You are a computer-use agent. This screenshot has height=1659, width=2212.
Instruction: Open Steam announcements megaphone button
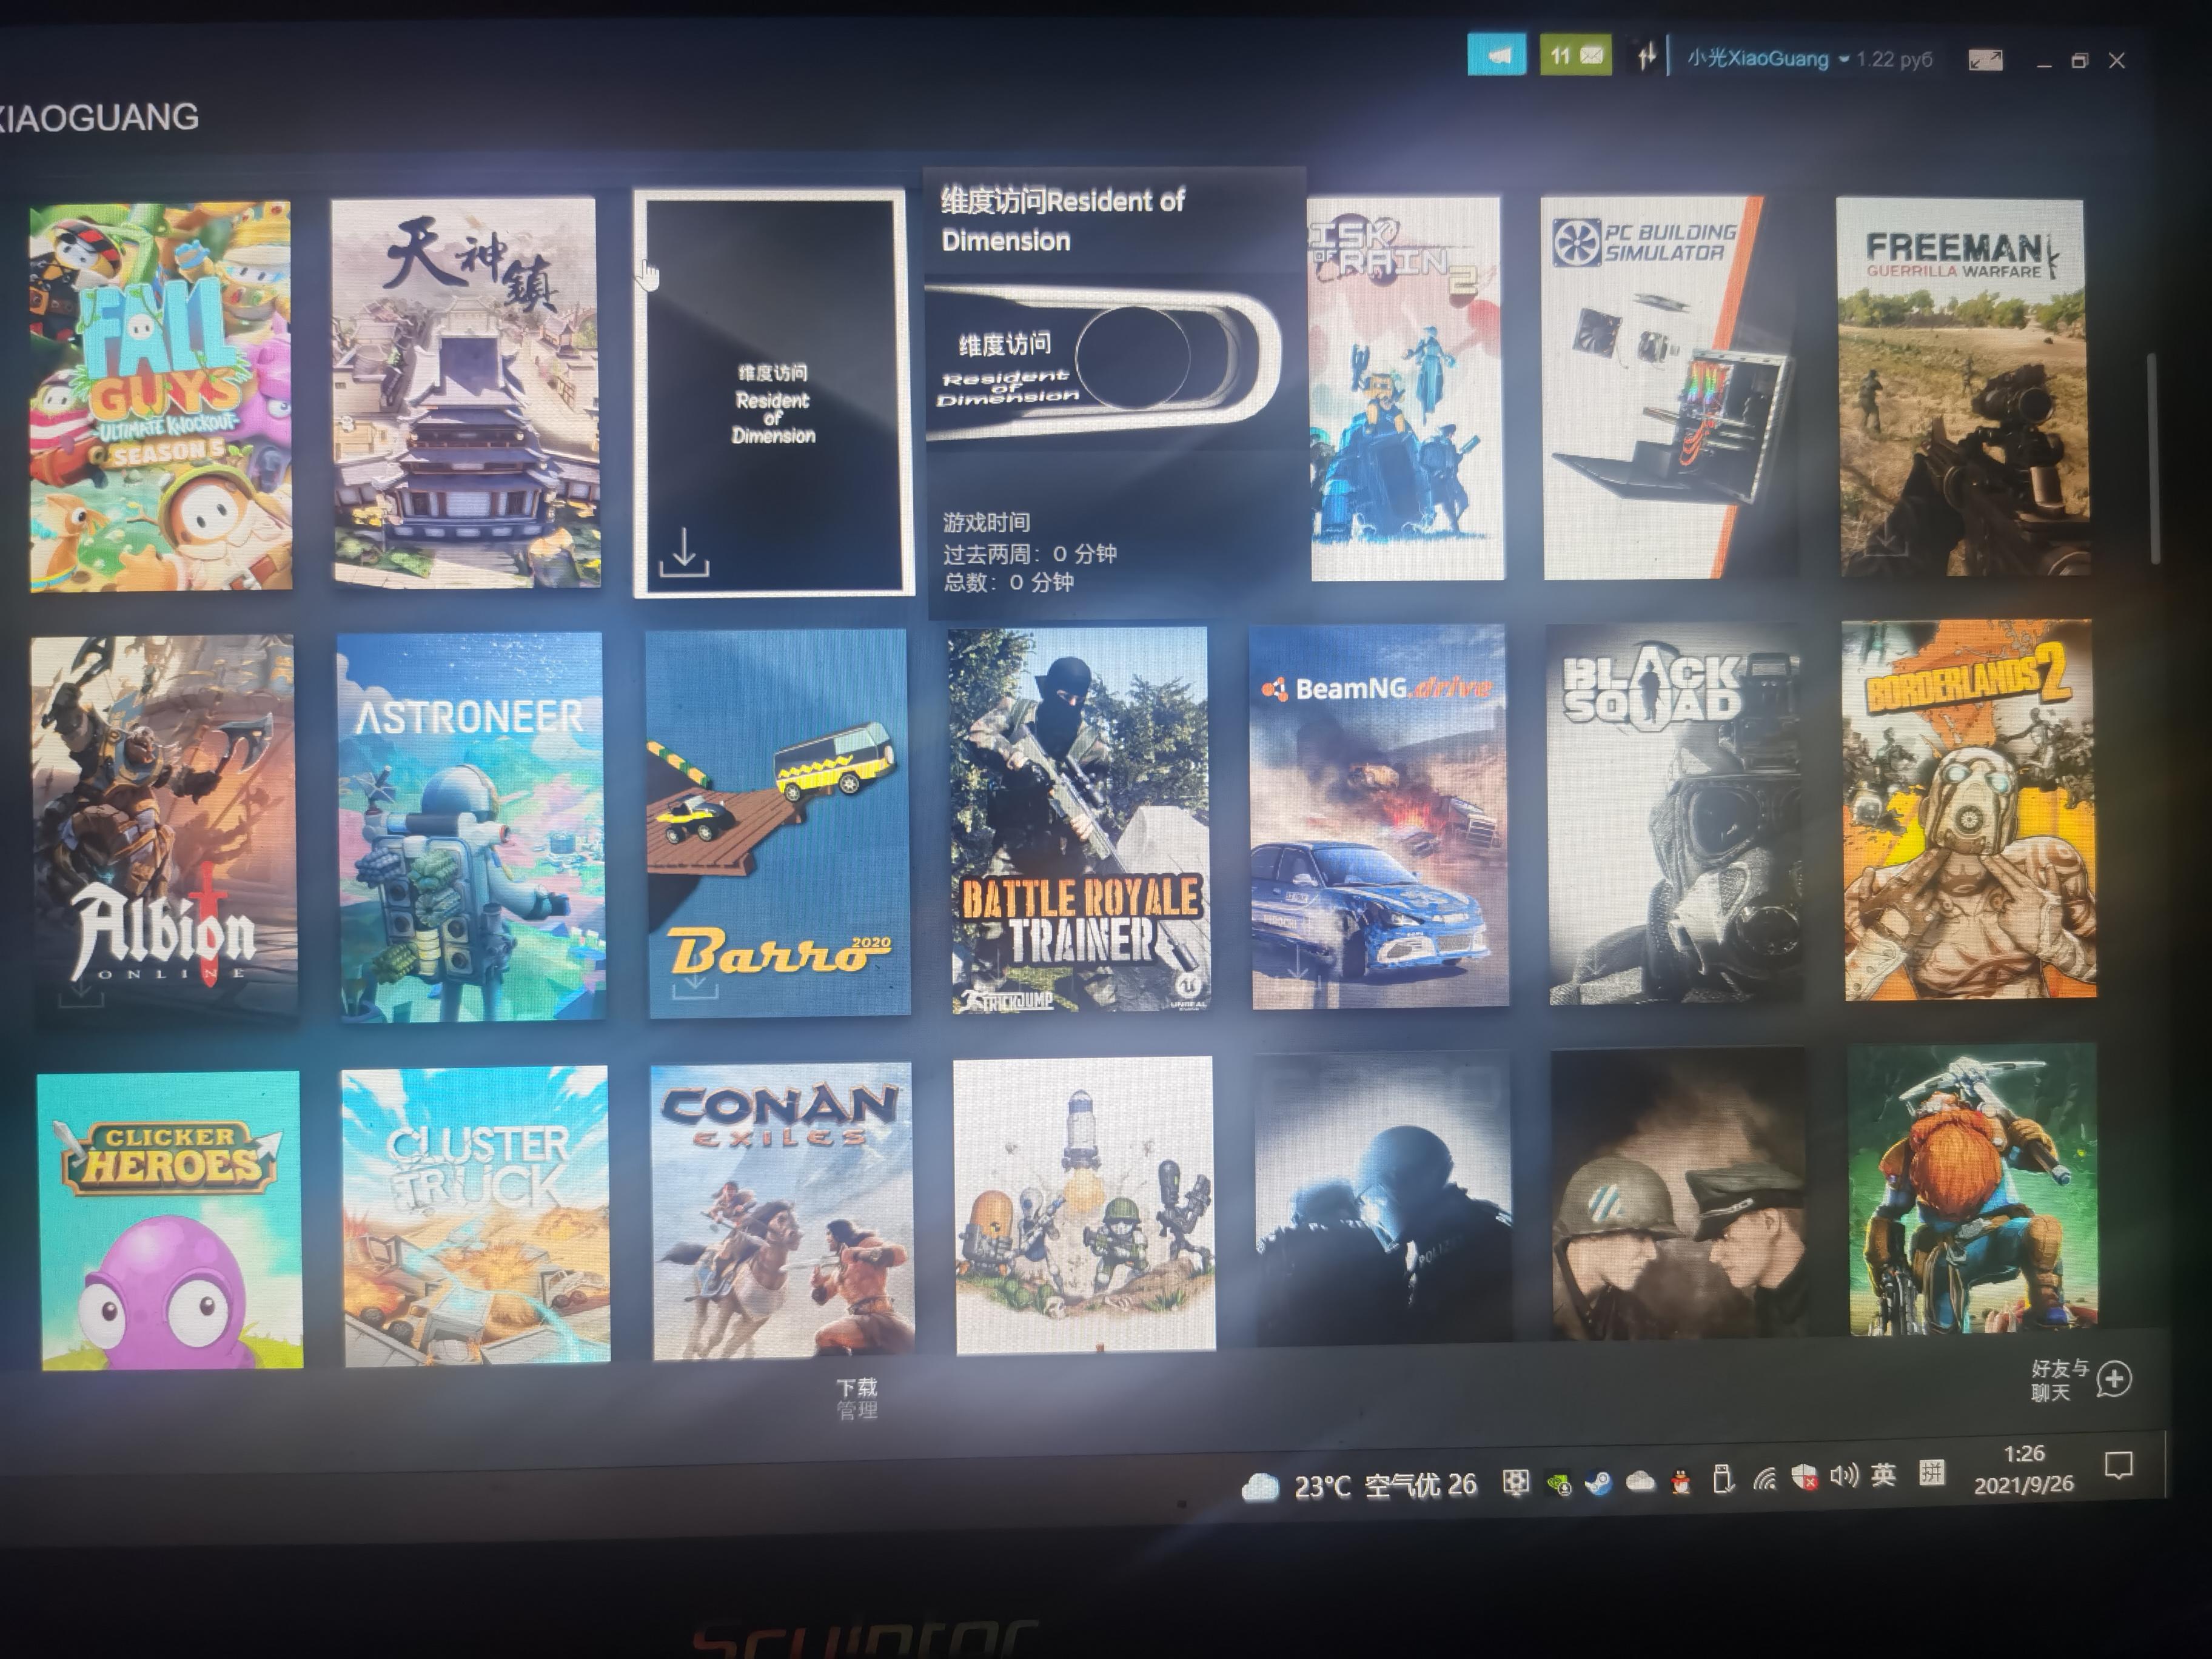1497,55
